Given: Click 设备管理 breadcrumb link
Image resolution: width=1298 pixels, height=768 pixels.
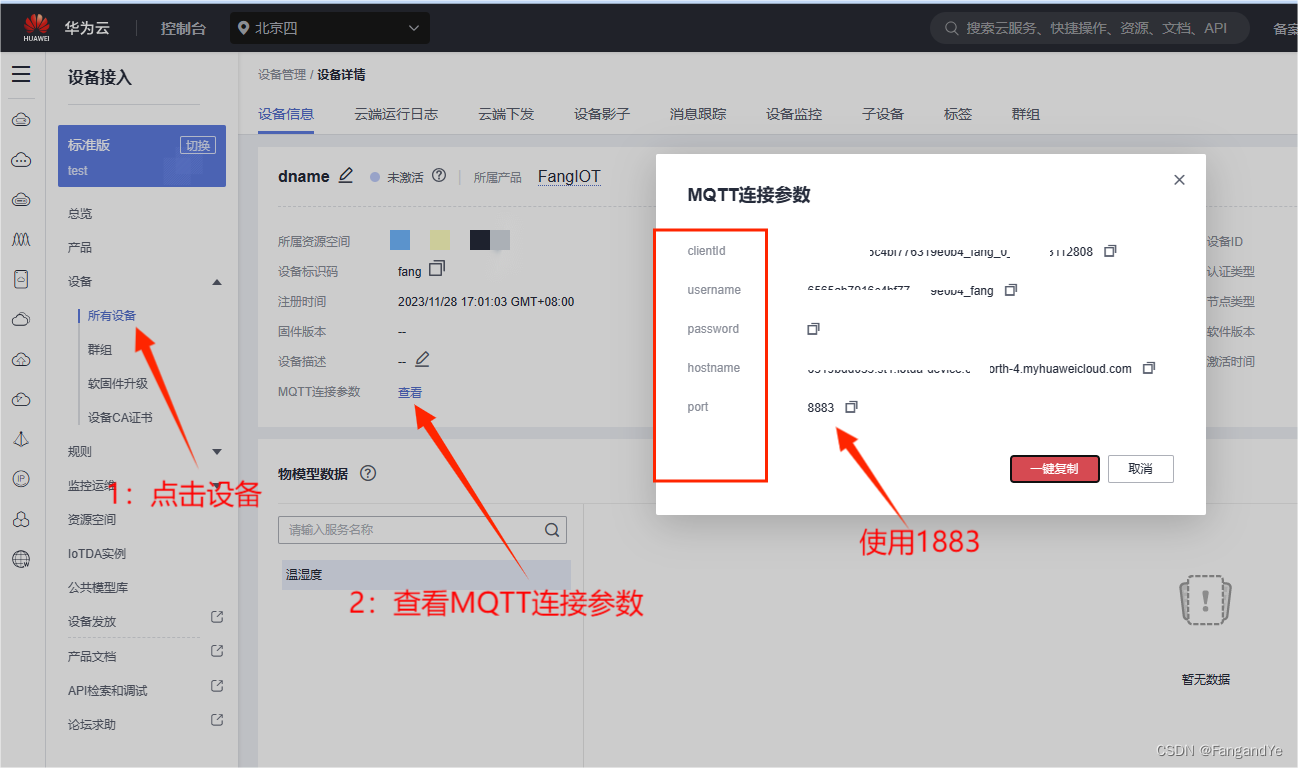Looking at the screenshot, I should coord(282,75).
